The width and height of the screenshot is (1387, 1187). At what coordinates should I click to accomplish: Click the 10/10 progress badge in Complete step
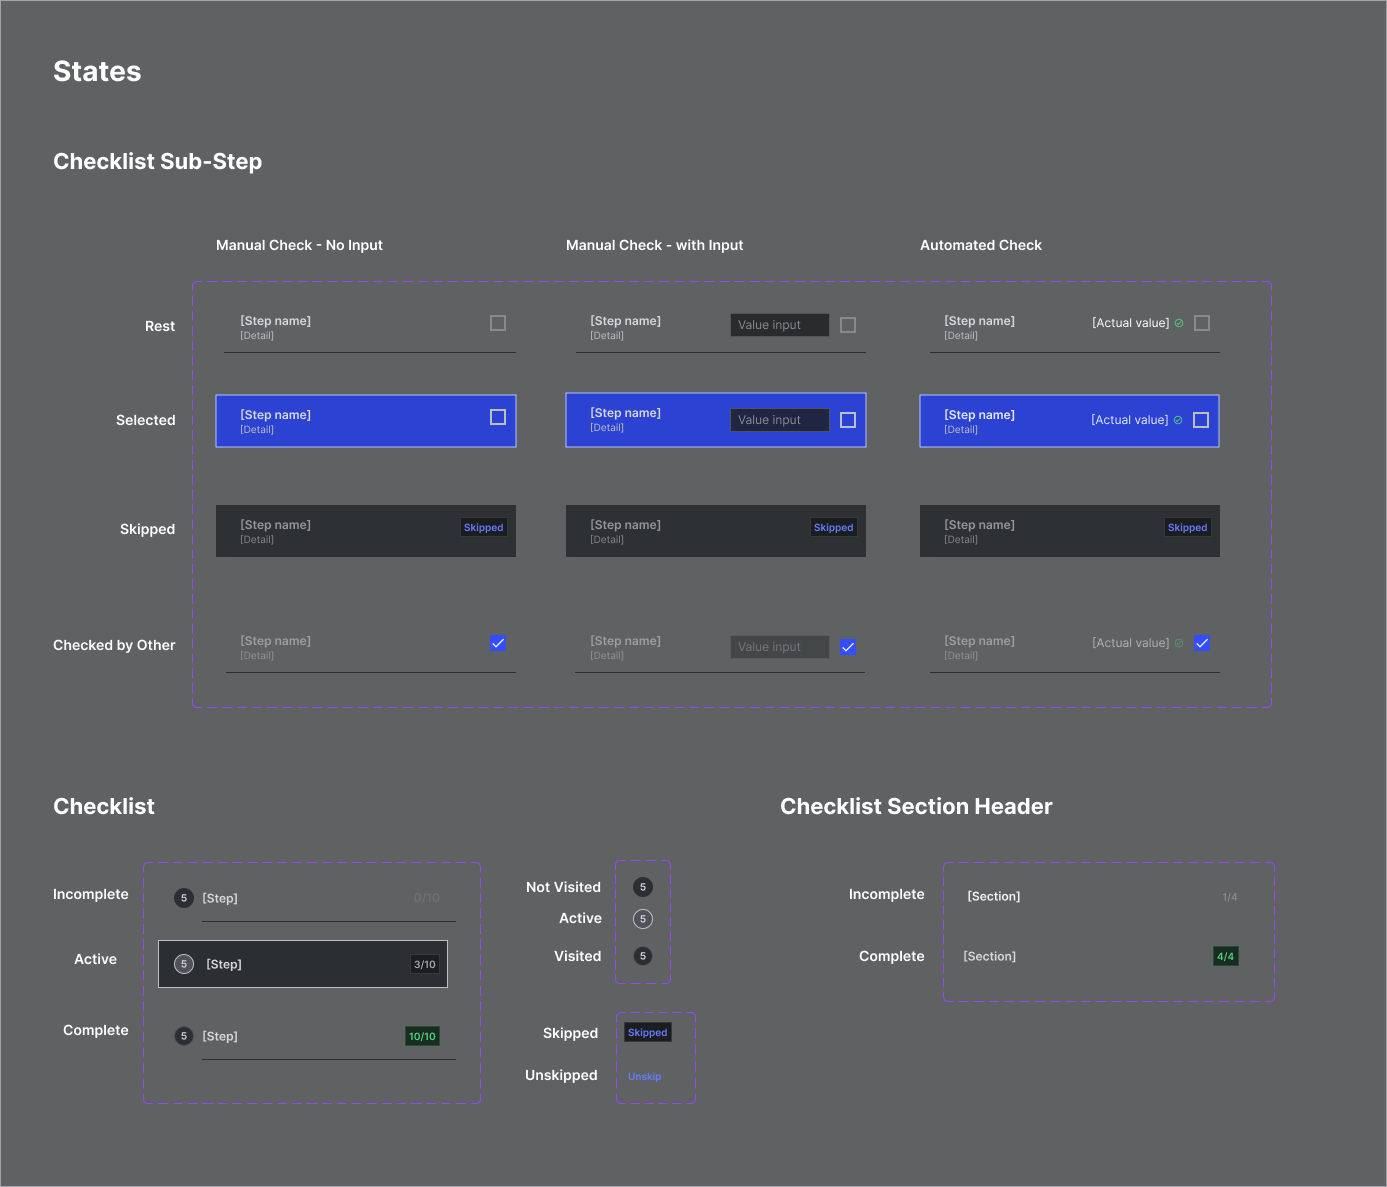point(423,1037)
